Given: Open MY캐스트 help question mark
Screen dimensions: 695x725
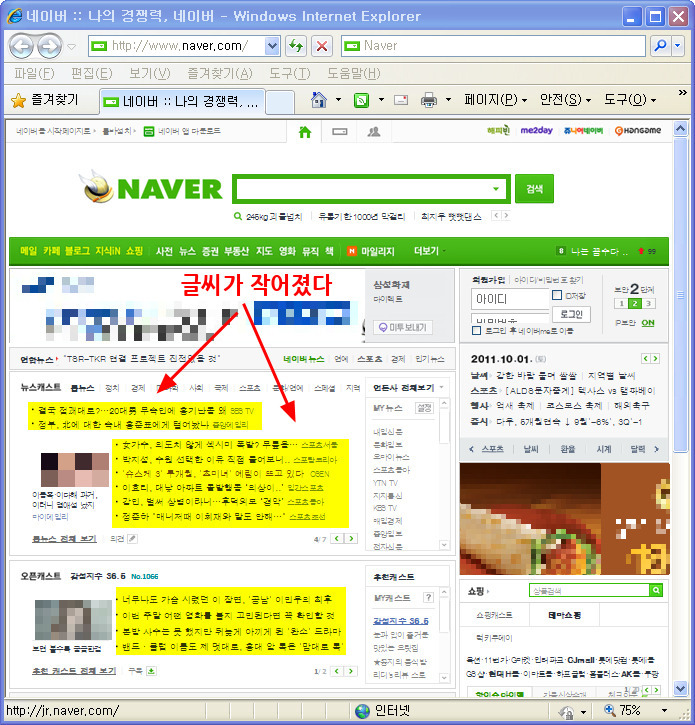Looking at the screenshot, I should click(x=429, y=597).
